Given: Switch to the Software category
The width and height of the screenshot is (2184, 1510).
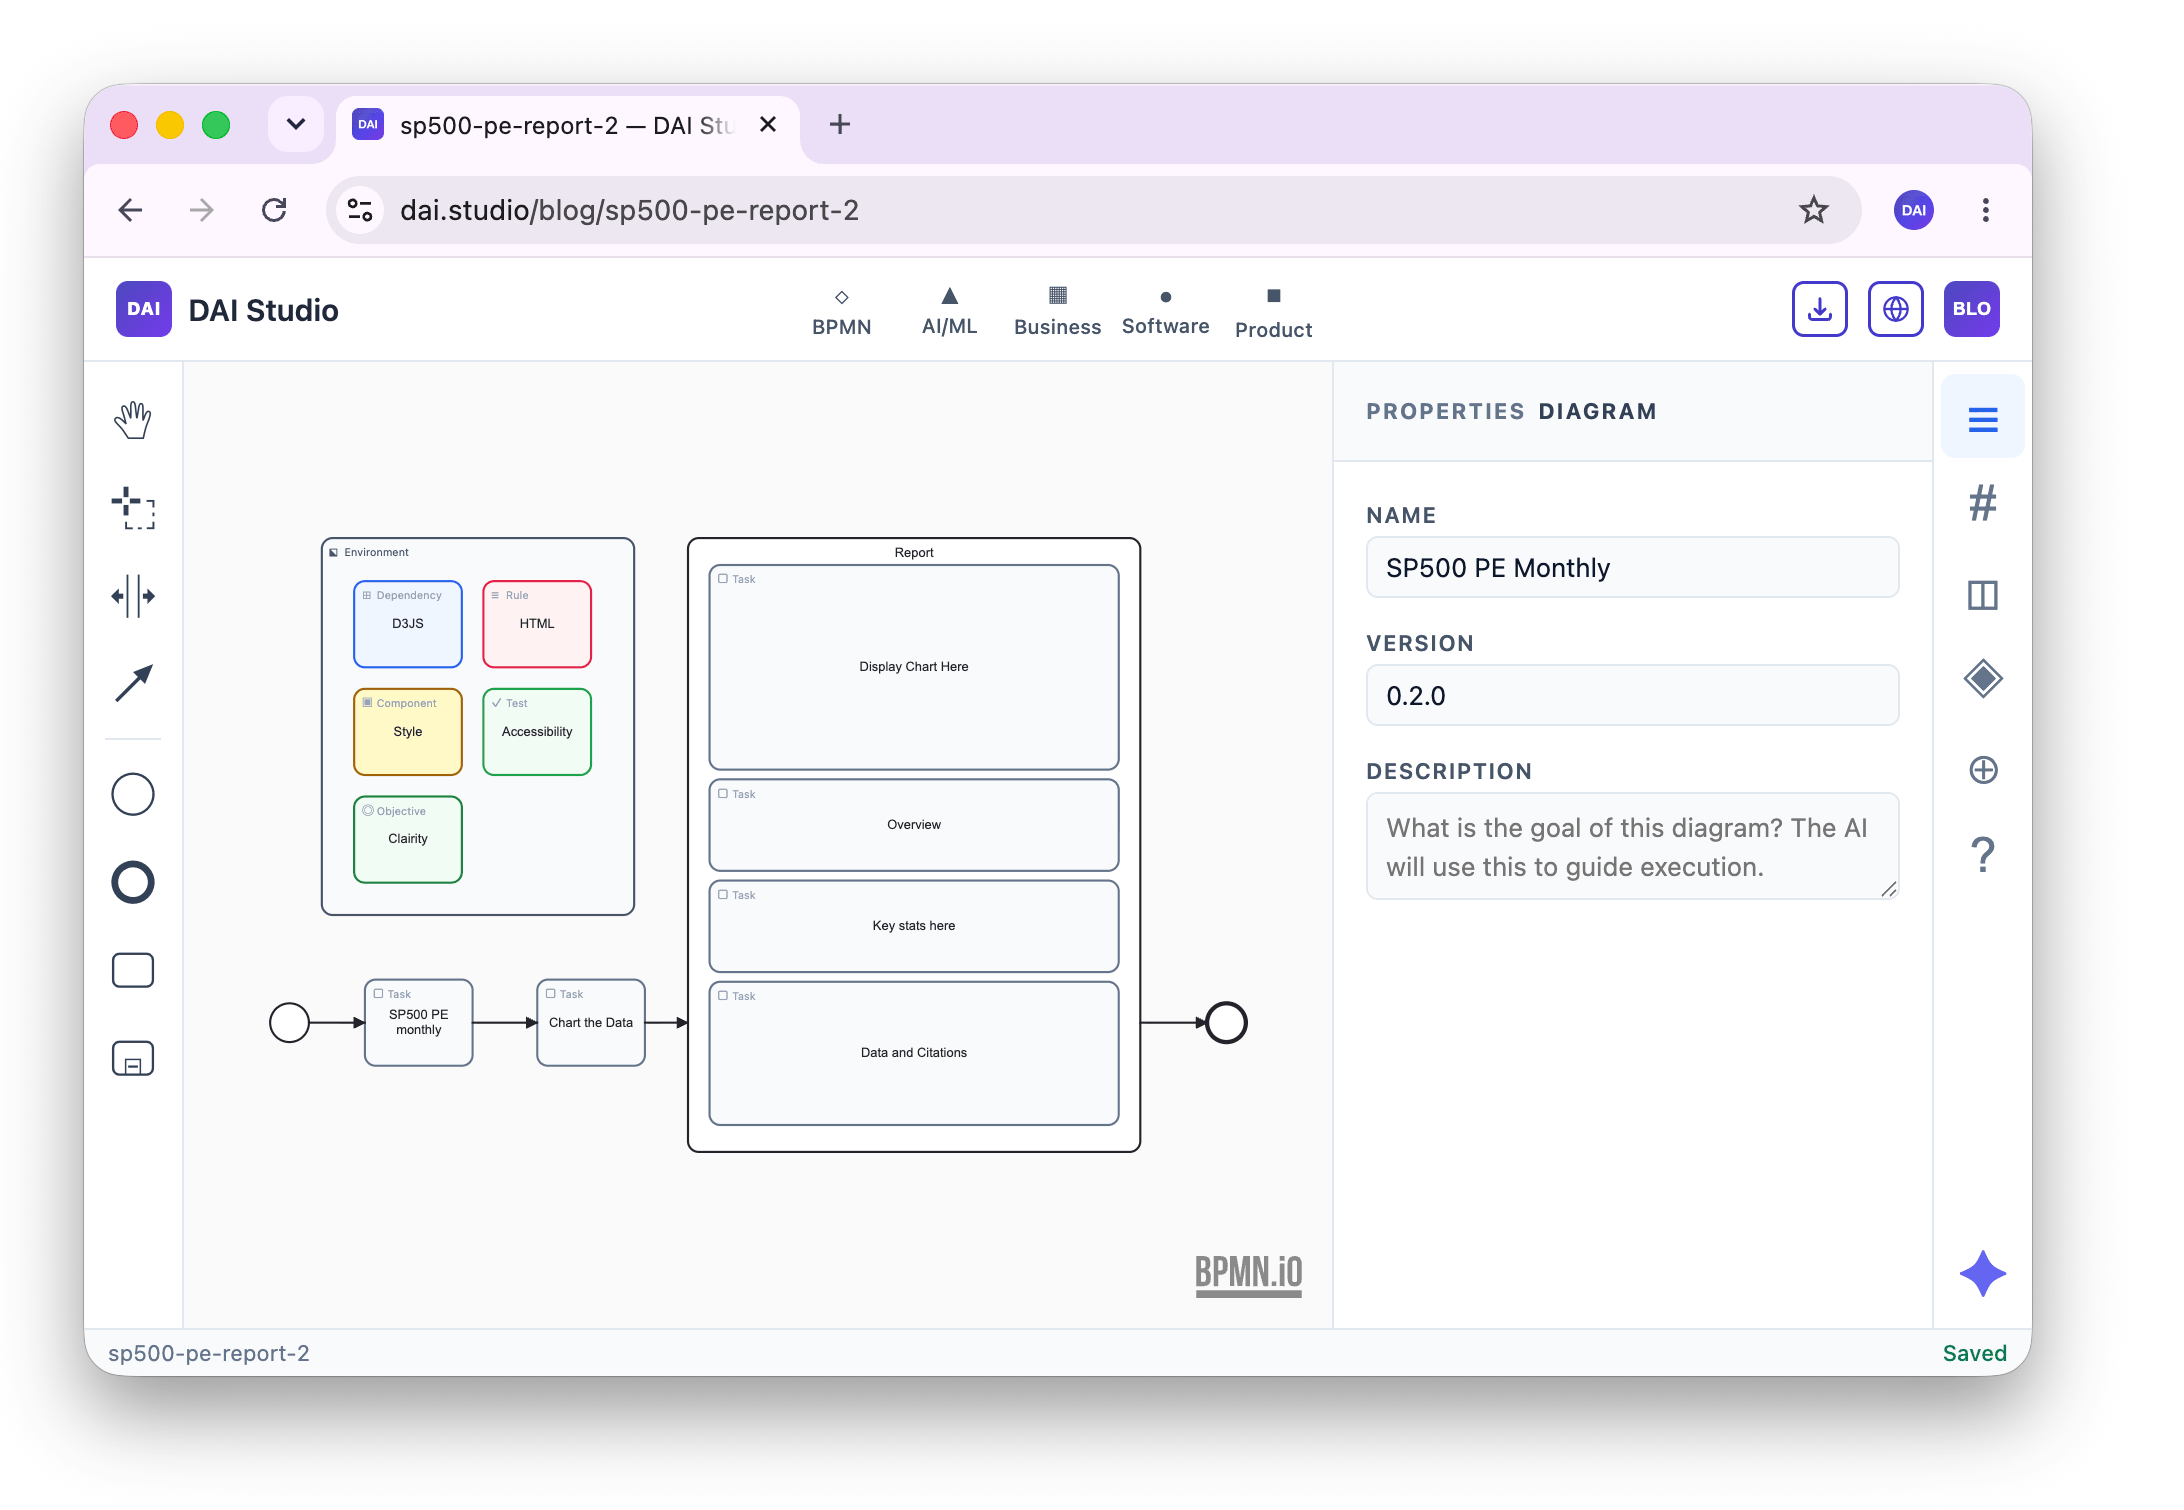Looking at the screenshot, I should (x=1165, y=312).
